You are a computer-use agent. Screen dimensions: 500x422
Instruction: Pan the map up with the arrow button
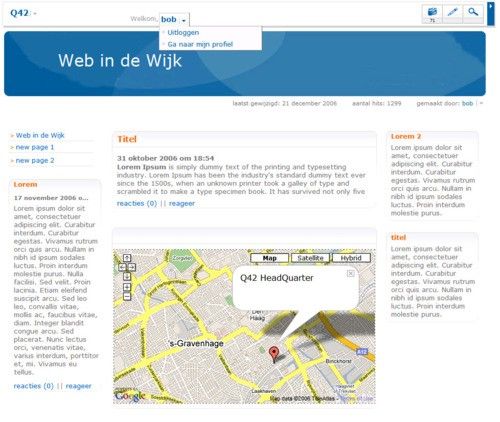click(x=127, y=258)
